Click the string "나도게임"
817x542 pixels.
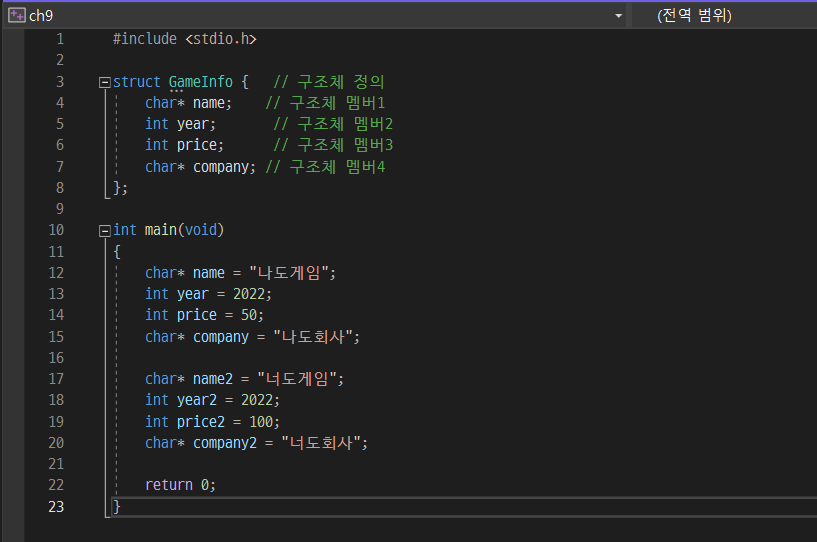point(289,273)
